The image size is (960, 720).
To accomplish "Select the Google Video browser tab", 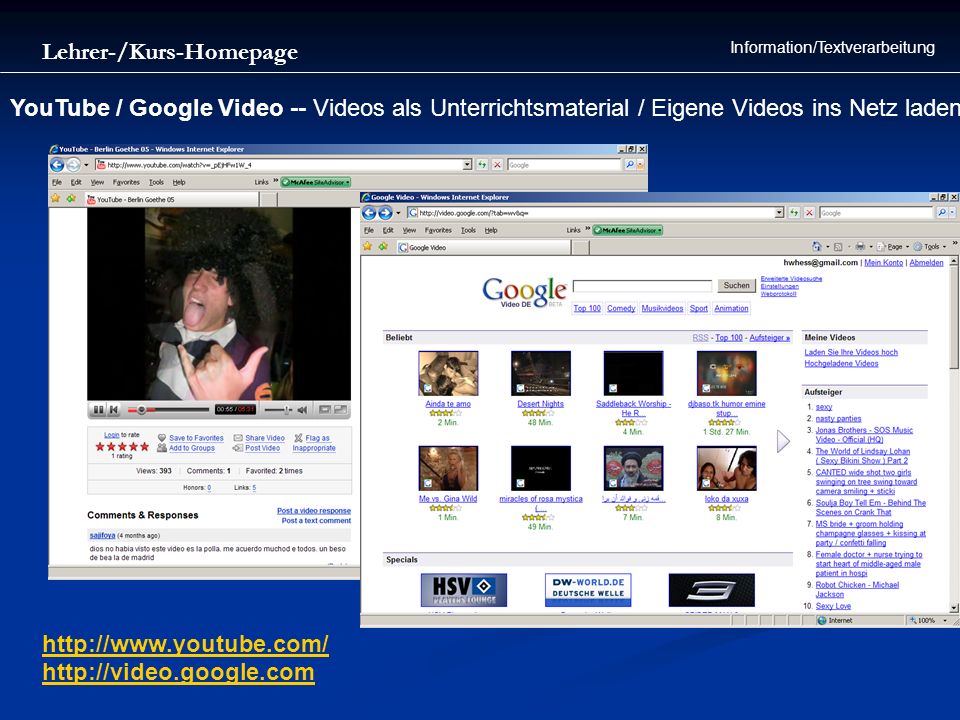I will tap(484, 247).
